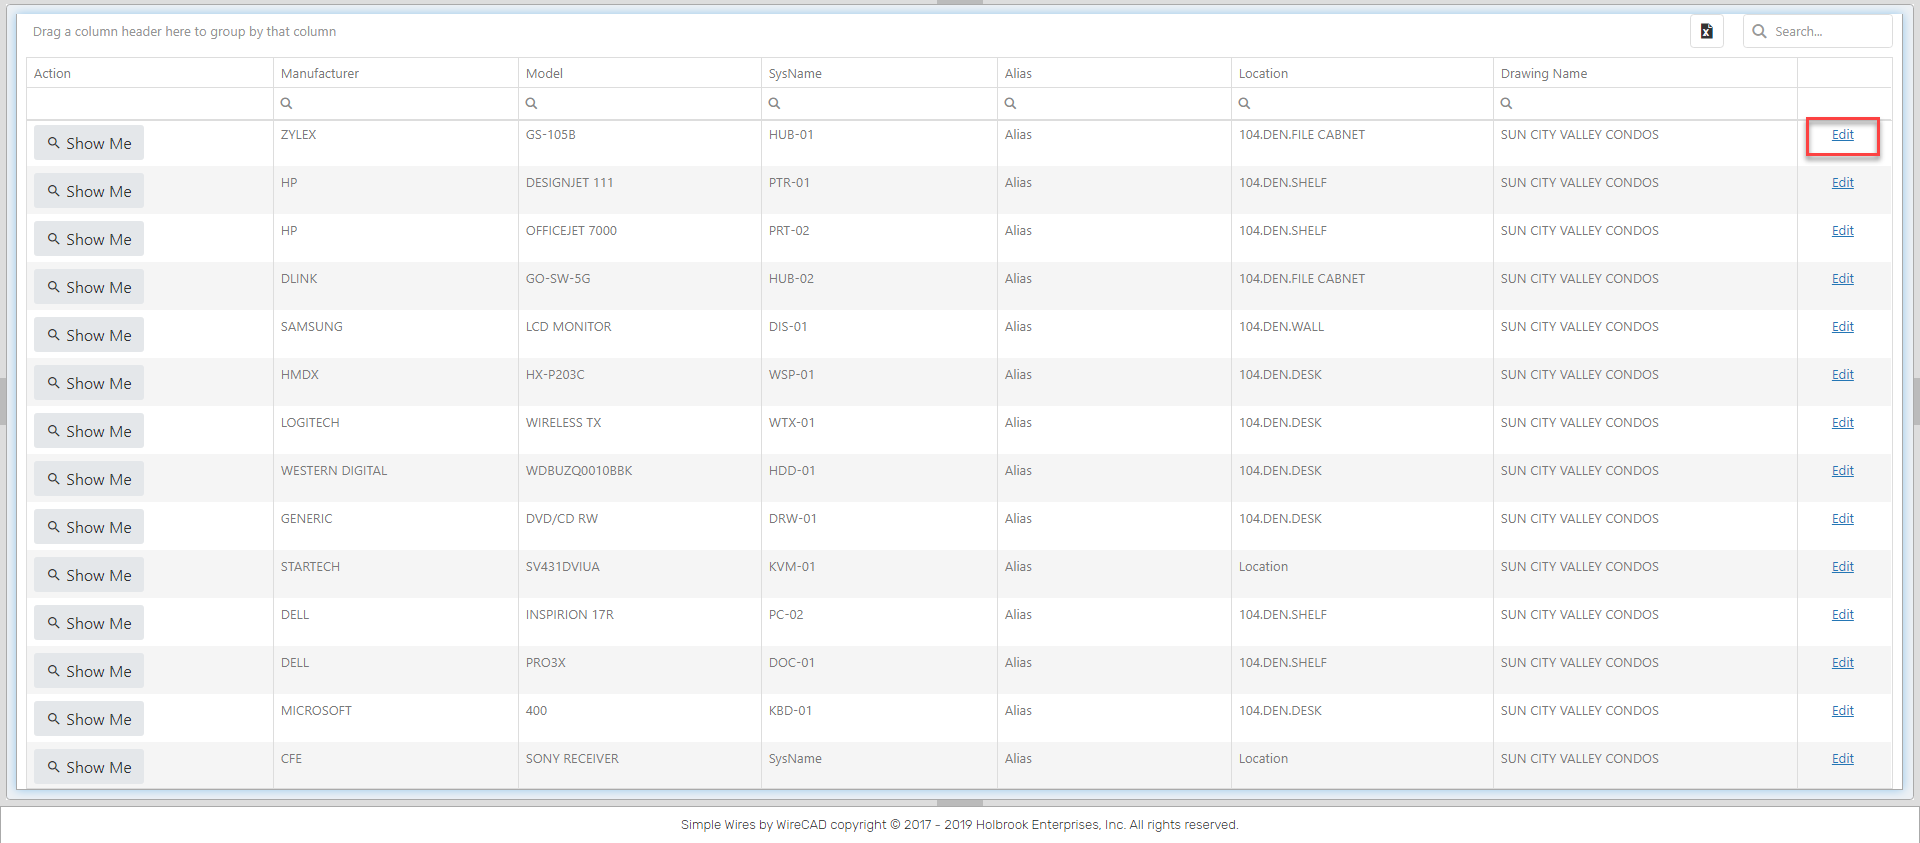The height and width of the screenshot is (843, 1920).
Task: Click Show Me for GENERIC DVD/CD RW
Action: pyautogui.click(x=89, y=527)
